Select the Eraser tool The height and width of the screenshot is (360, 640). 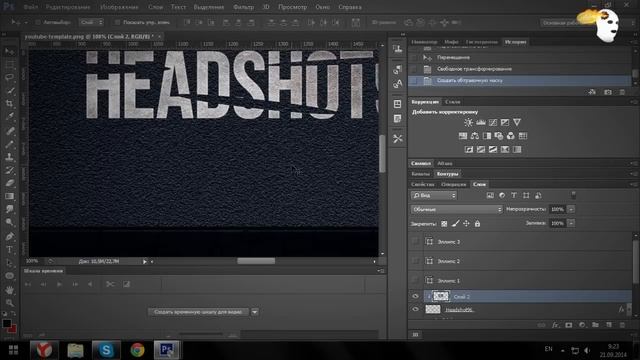tap(10, 183)
